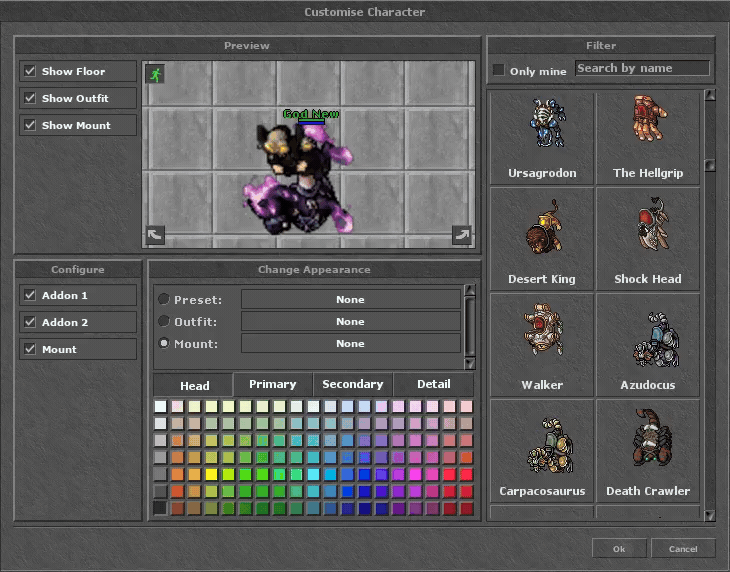Switch to the Primary color tab
This screenshot has width=730, height=572.
272,384
